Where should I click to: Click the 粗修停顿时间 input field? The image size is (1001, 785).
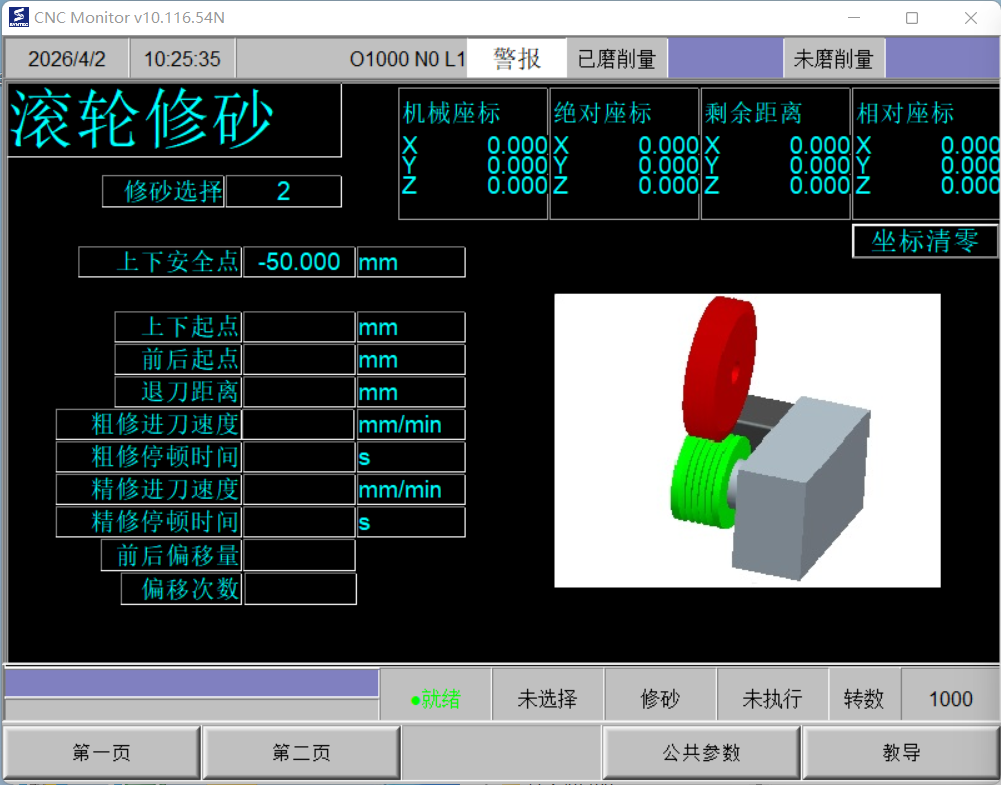click(x=299, y=457)
